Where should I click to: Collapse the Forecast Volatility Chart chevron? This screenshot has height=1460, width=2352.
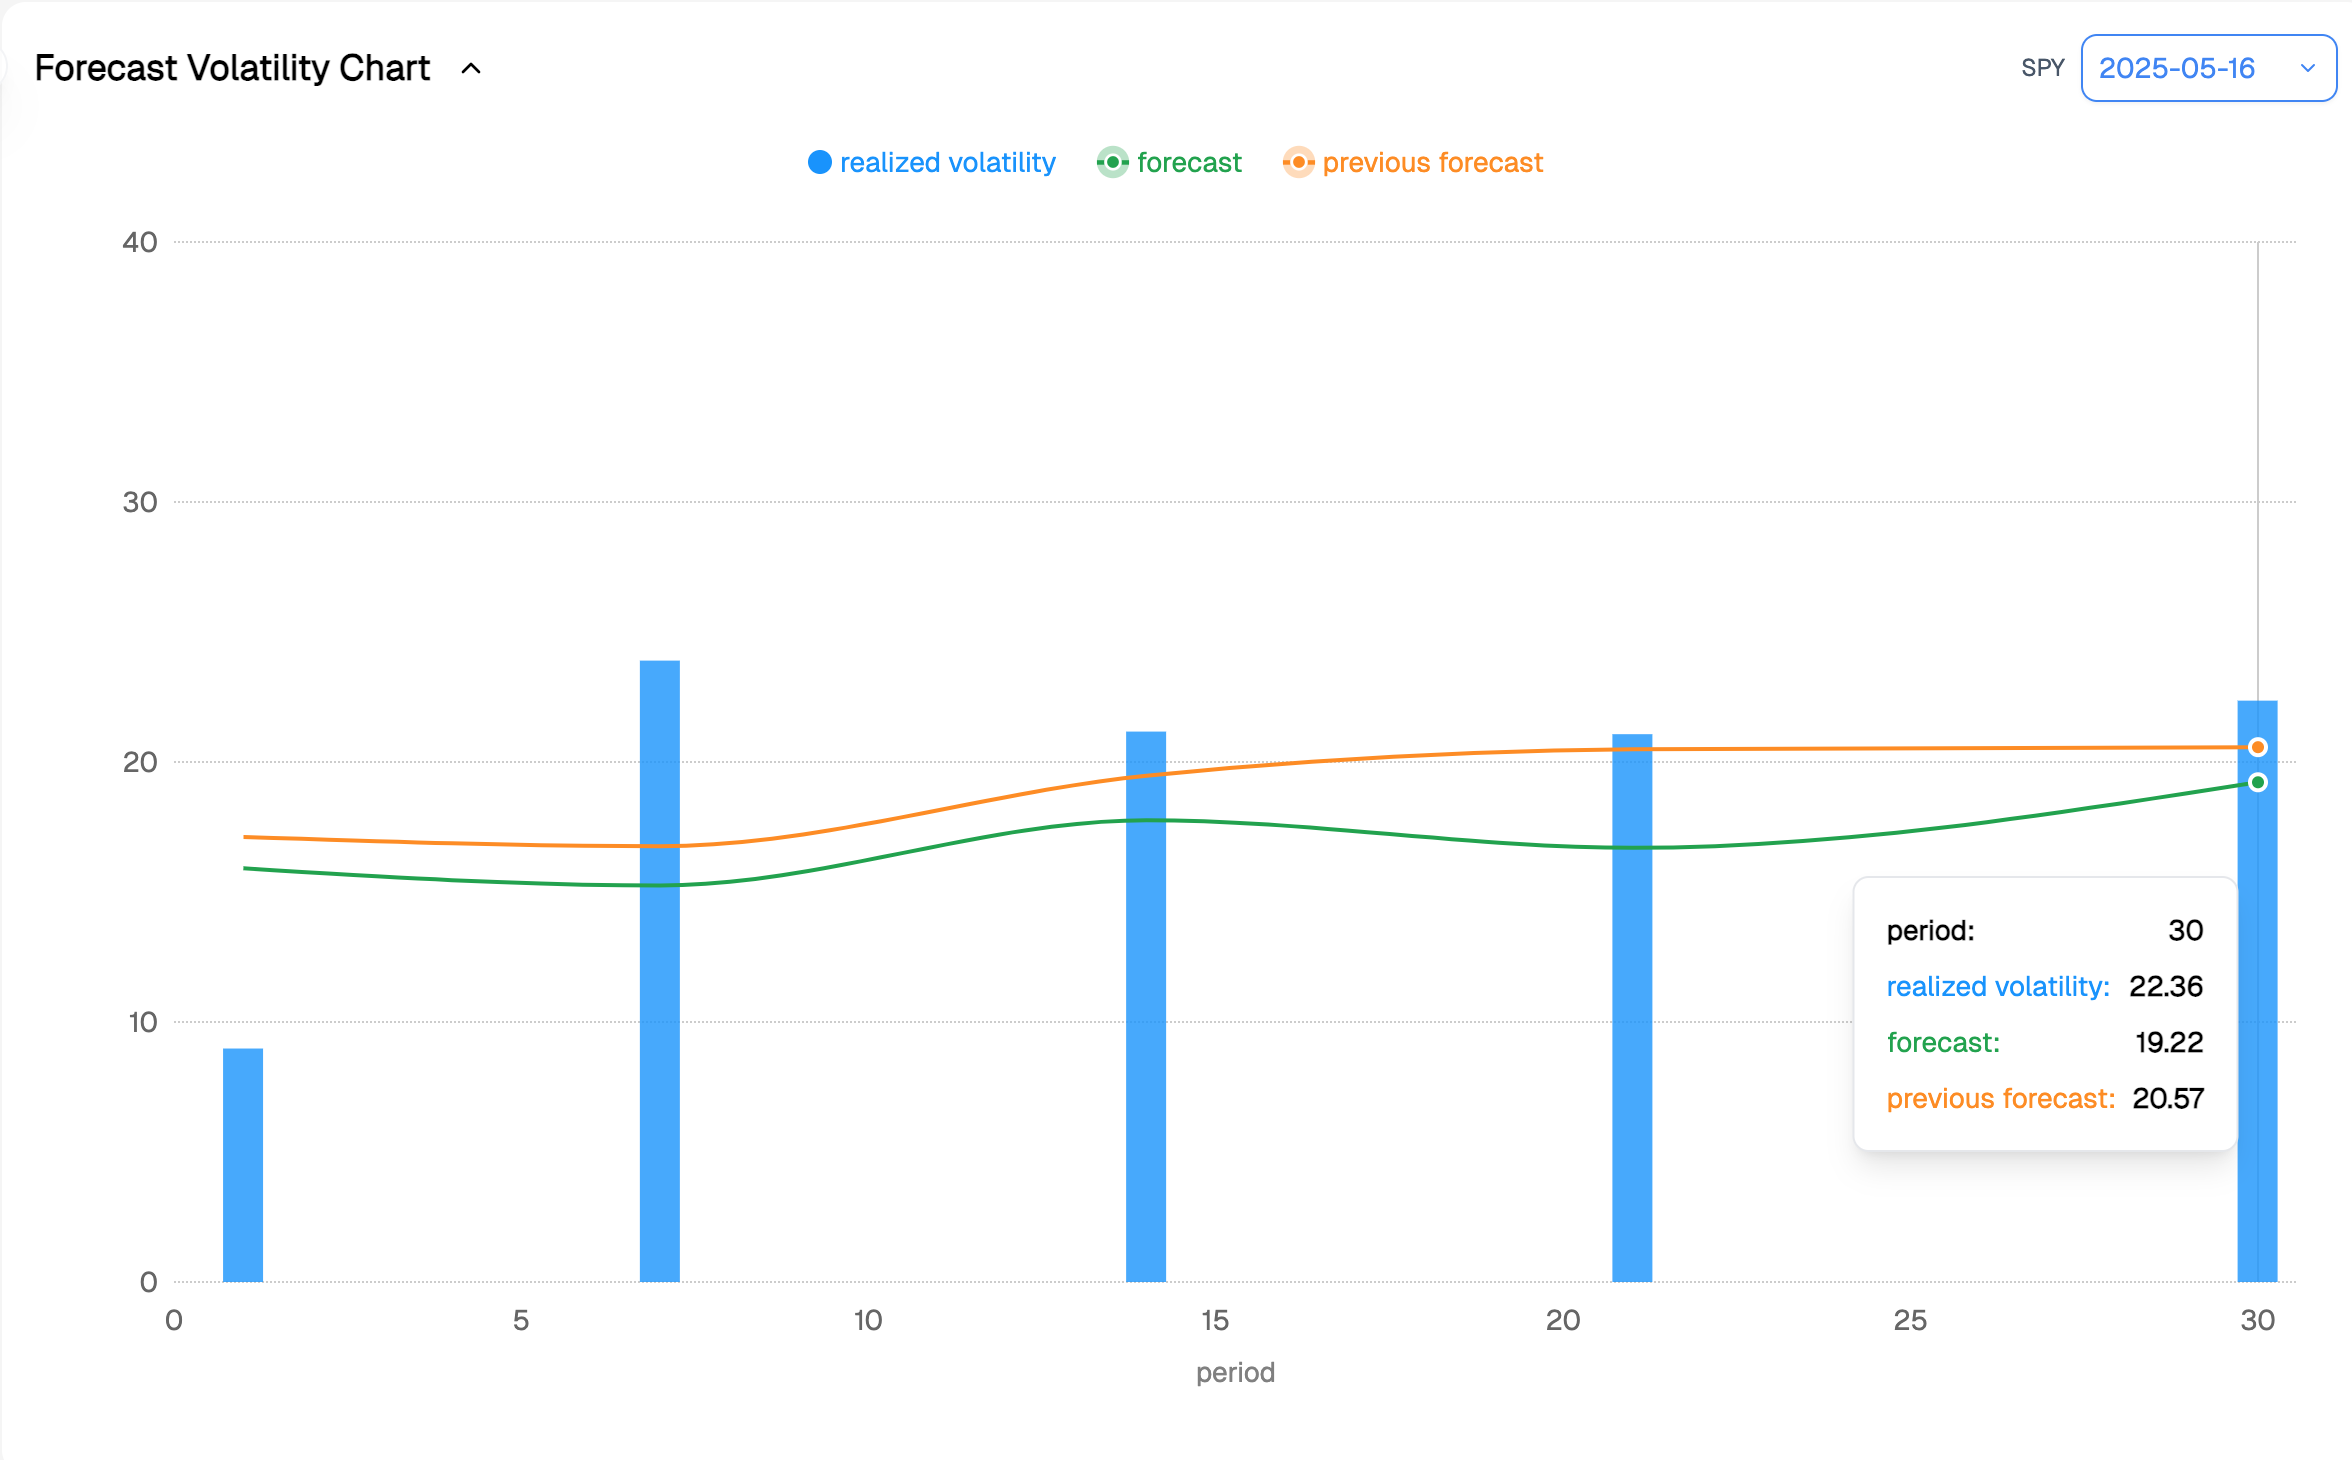(x=471, y=69)
